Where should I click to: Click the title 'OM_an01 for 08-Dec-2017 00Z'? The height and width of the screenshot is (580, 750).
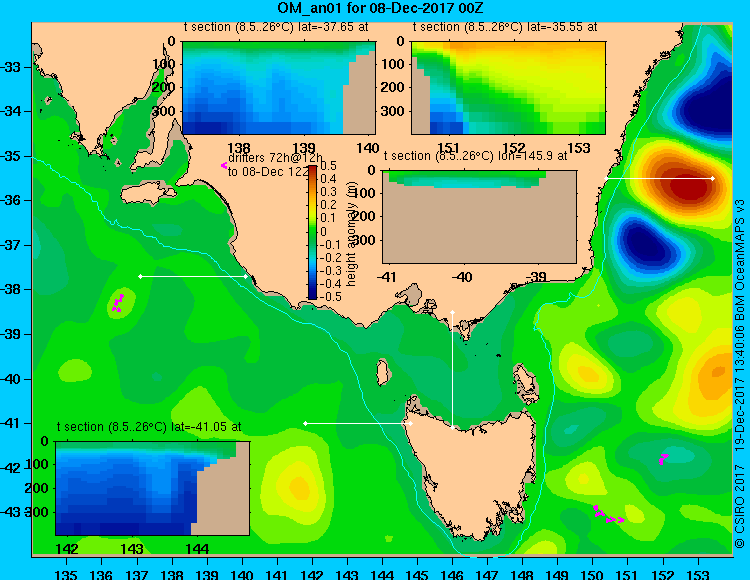coord(380,8)
